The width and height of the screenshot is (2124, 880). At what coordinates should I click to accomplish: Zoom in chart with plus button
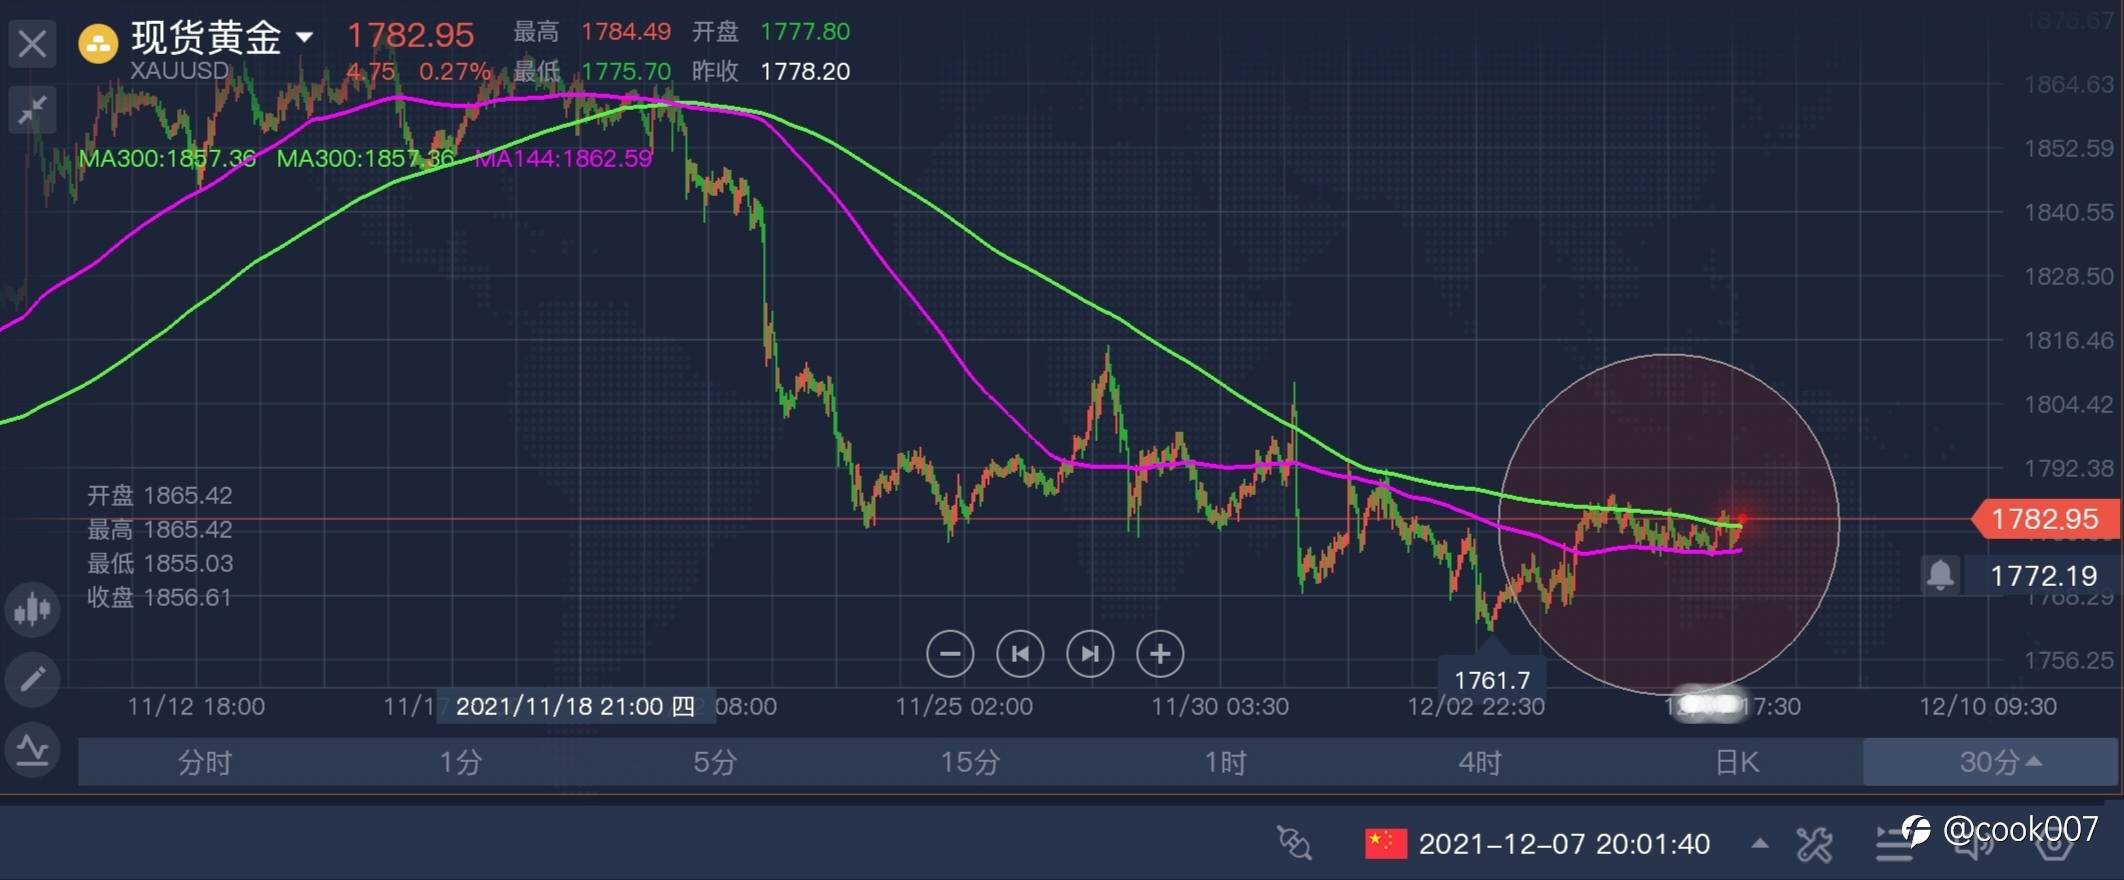(x=1160, y=654)
